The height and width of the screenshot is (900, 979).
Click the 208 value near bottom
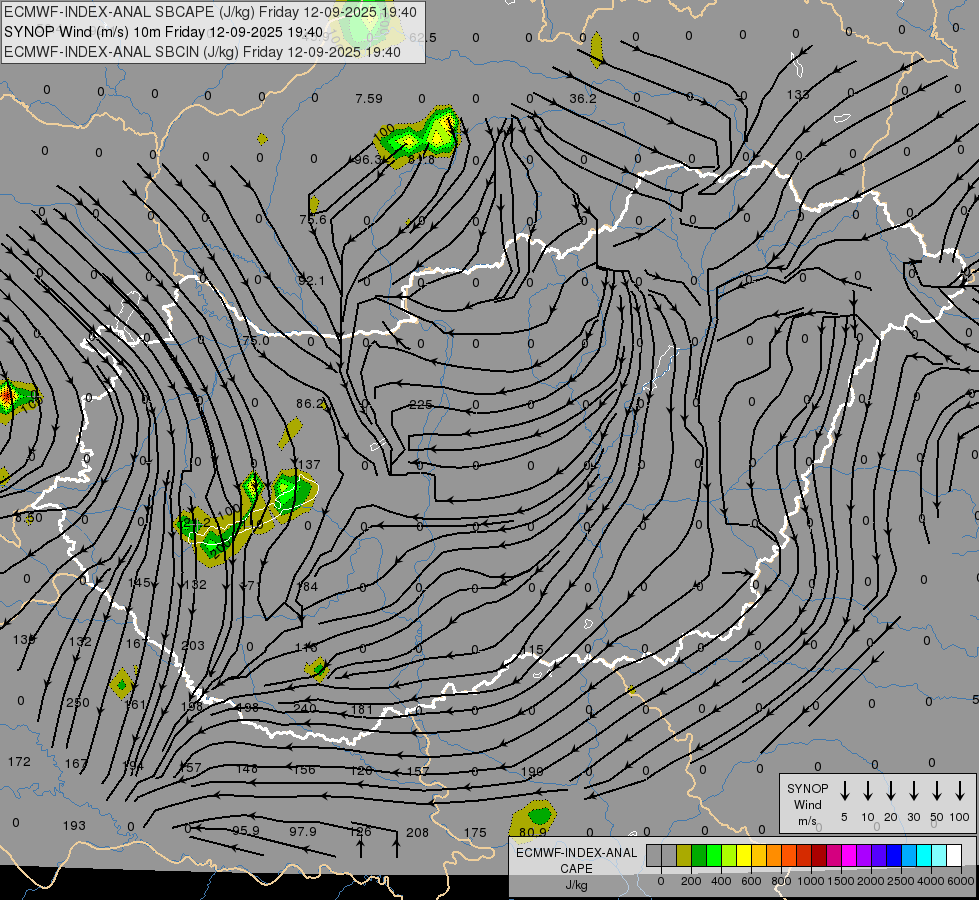click(418, 833)
